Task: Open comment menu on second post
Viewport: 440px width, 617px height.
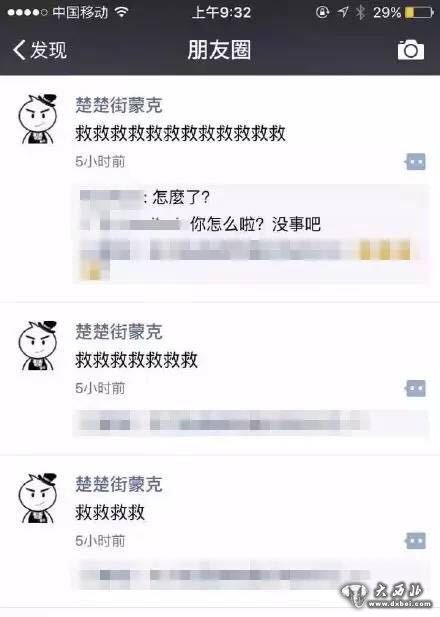Action: coord(415,388)
